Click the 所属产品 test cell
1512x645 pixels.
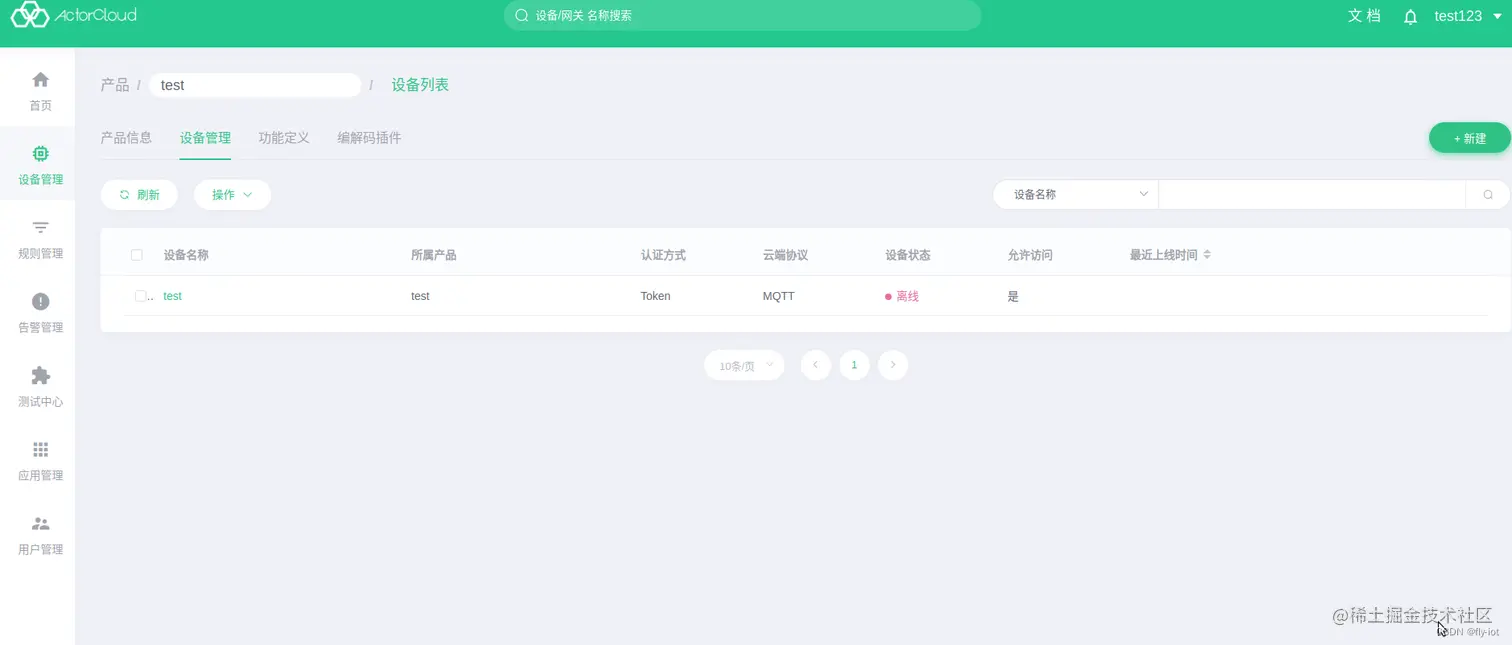point(420,296)
